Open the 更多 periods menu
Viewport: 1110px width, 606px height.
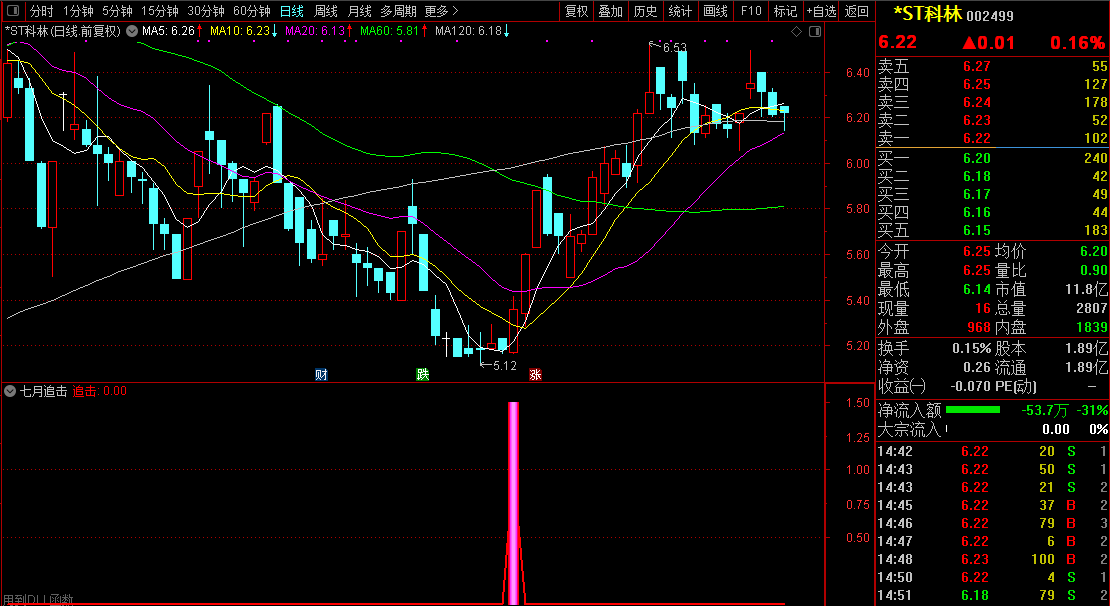[442, 11]
